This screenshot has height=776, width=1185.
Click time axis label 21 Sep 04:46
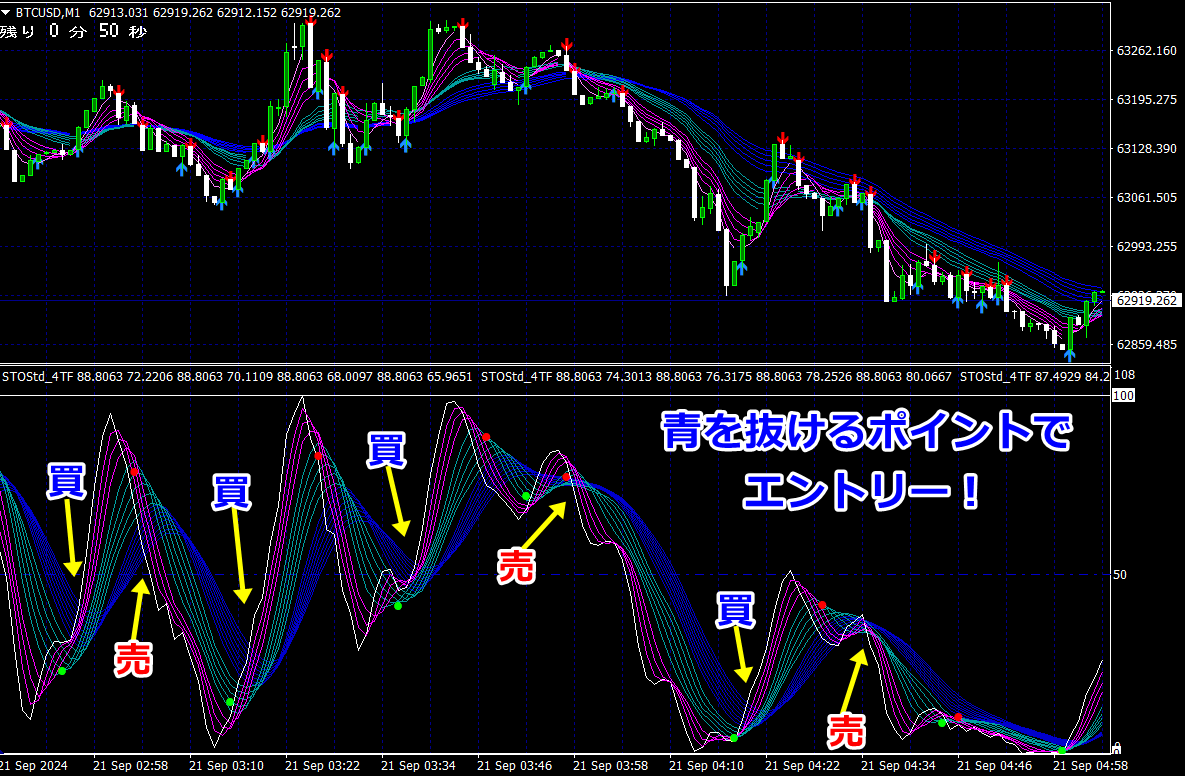point(994,765)
